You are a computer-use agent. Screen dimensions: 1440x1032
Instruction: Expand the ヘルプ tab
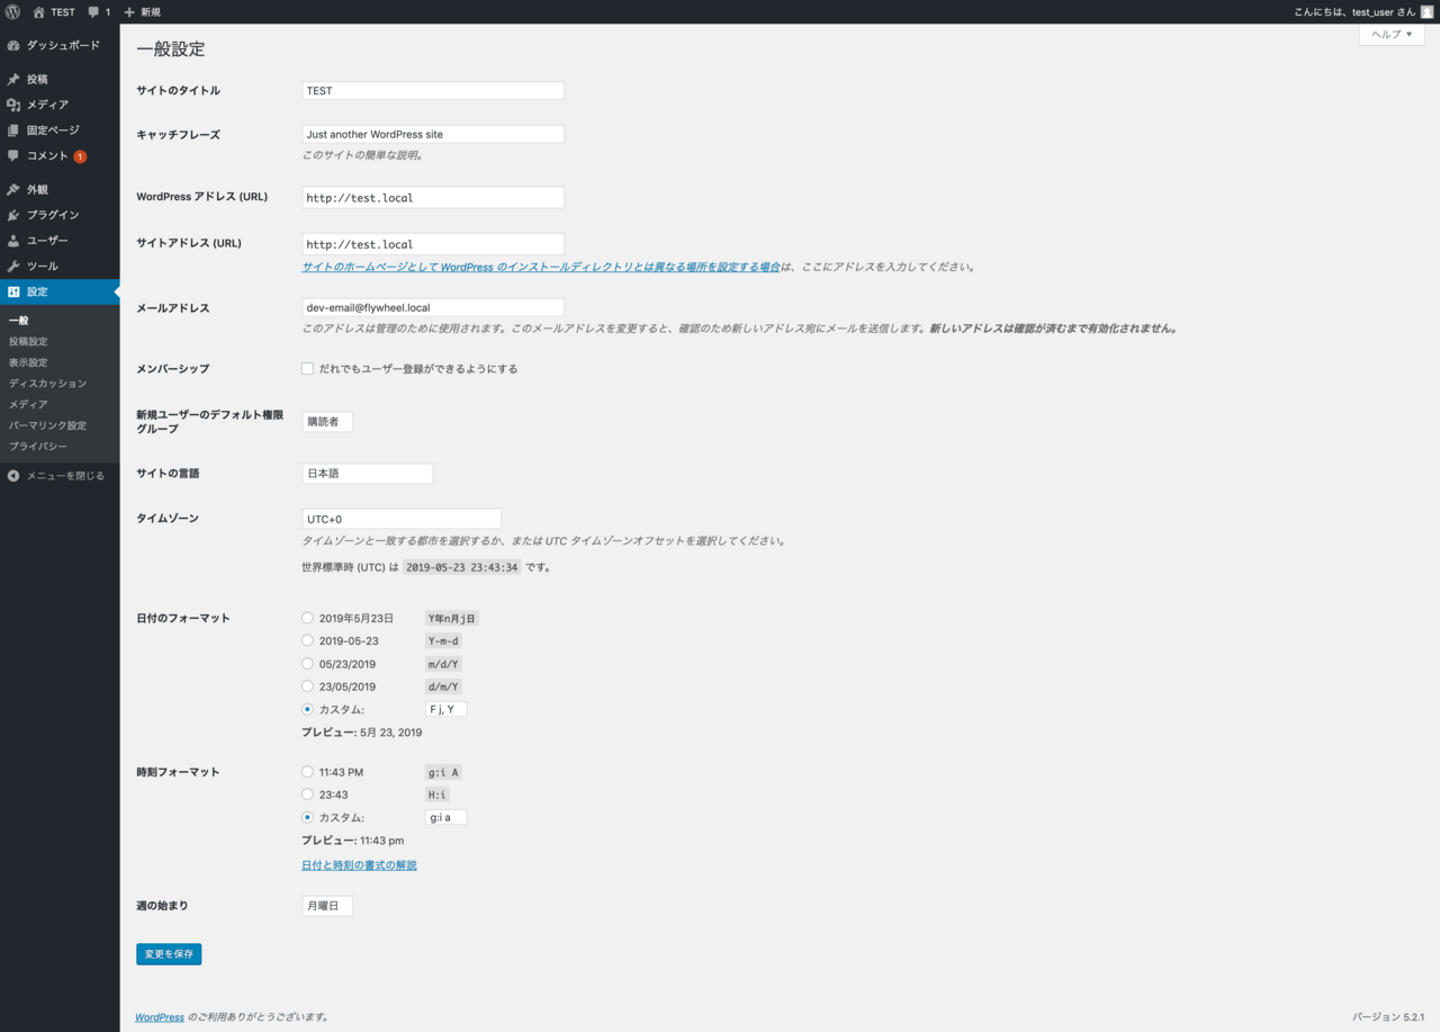coord(1392,34)
